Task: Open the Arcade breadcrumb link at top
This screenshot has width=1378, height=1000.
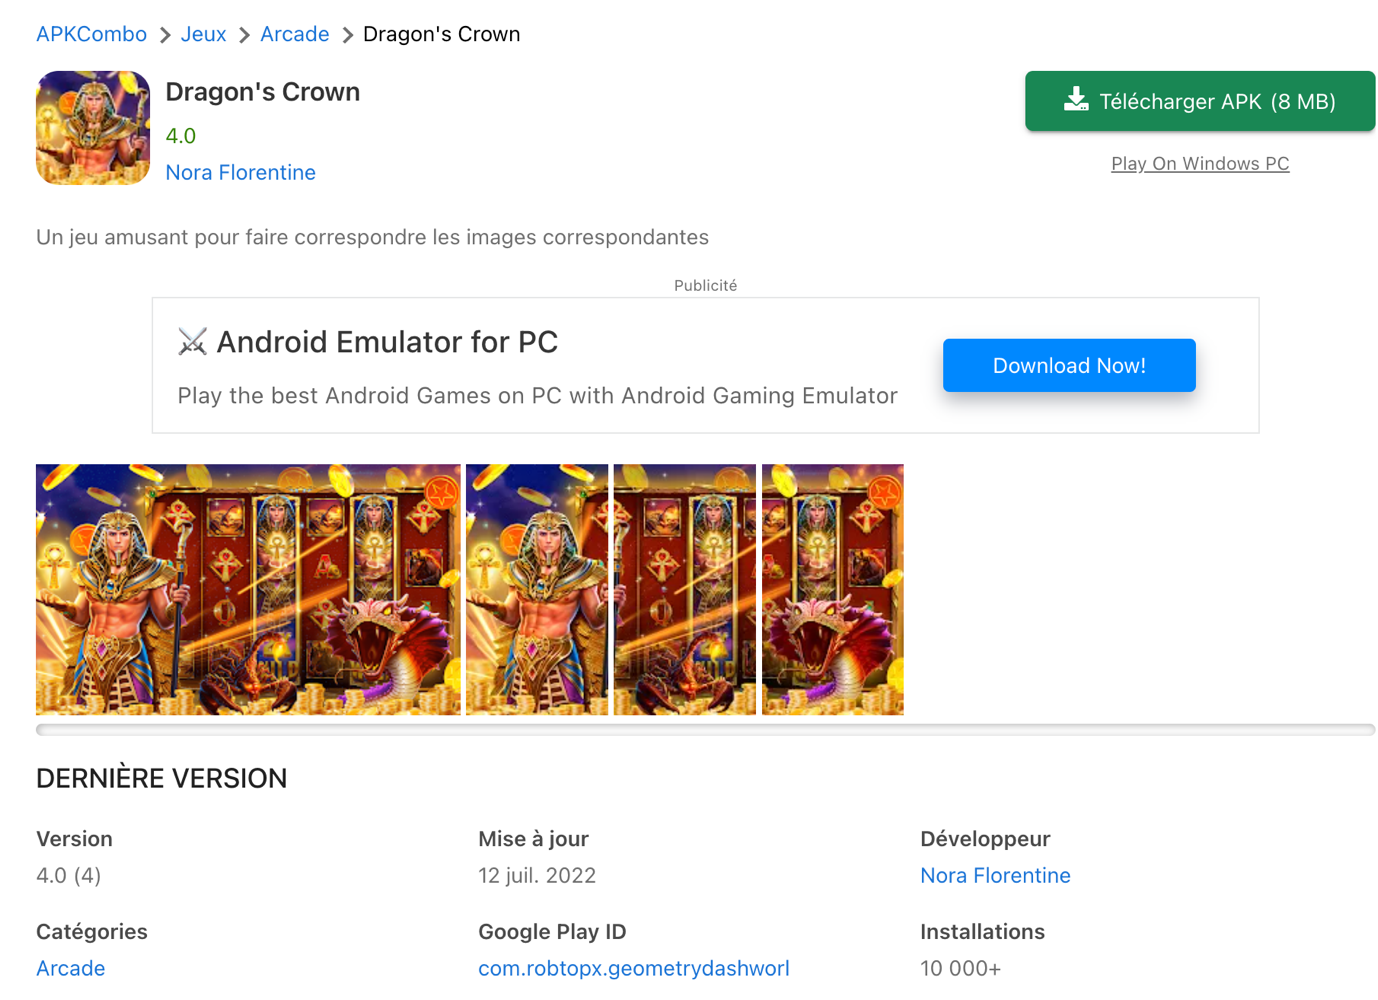Action: click(x=294, y=34)
